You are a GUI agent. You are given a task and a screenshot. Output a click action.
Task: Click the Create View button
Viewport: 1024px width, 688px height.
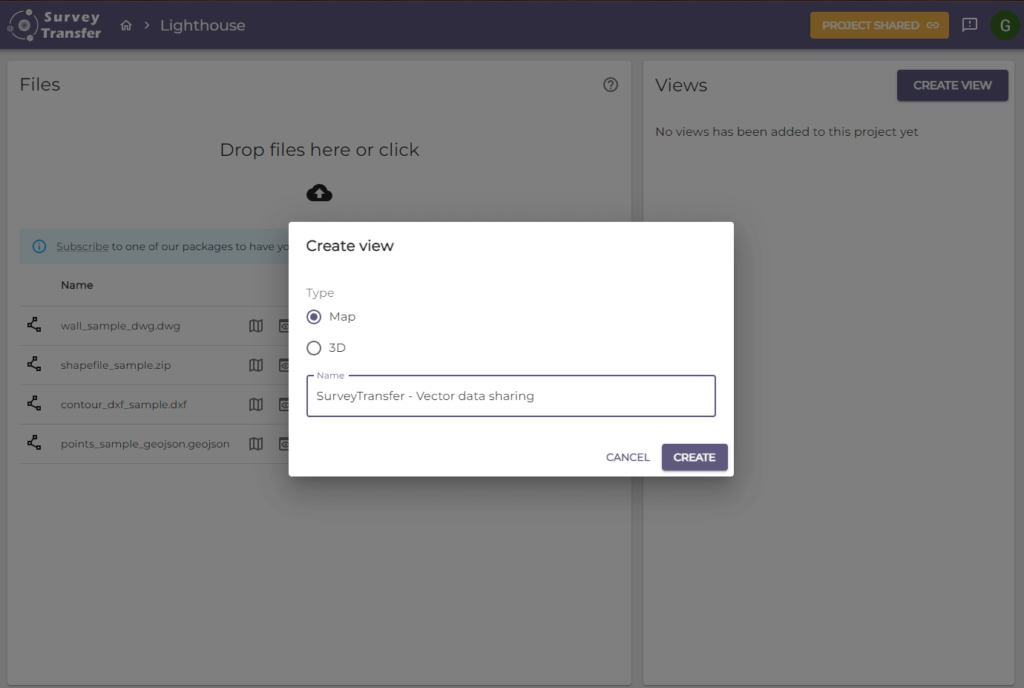tap(952, 86)
